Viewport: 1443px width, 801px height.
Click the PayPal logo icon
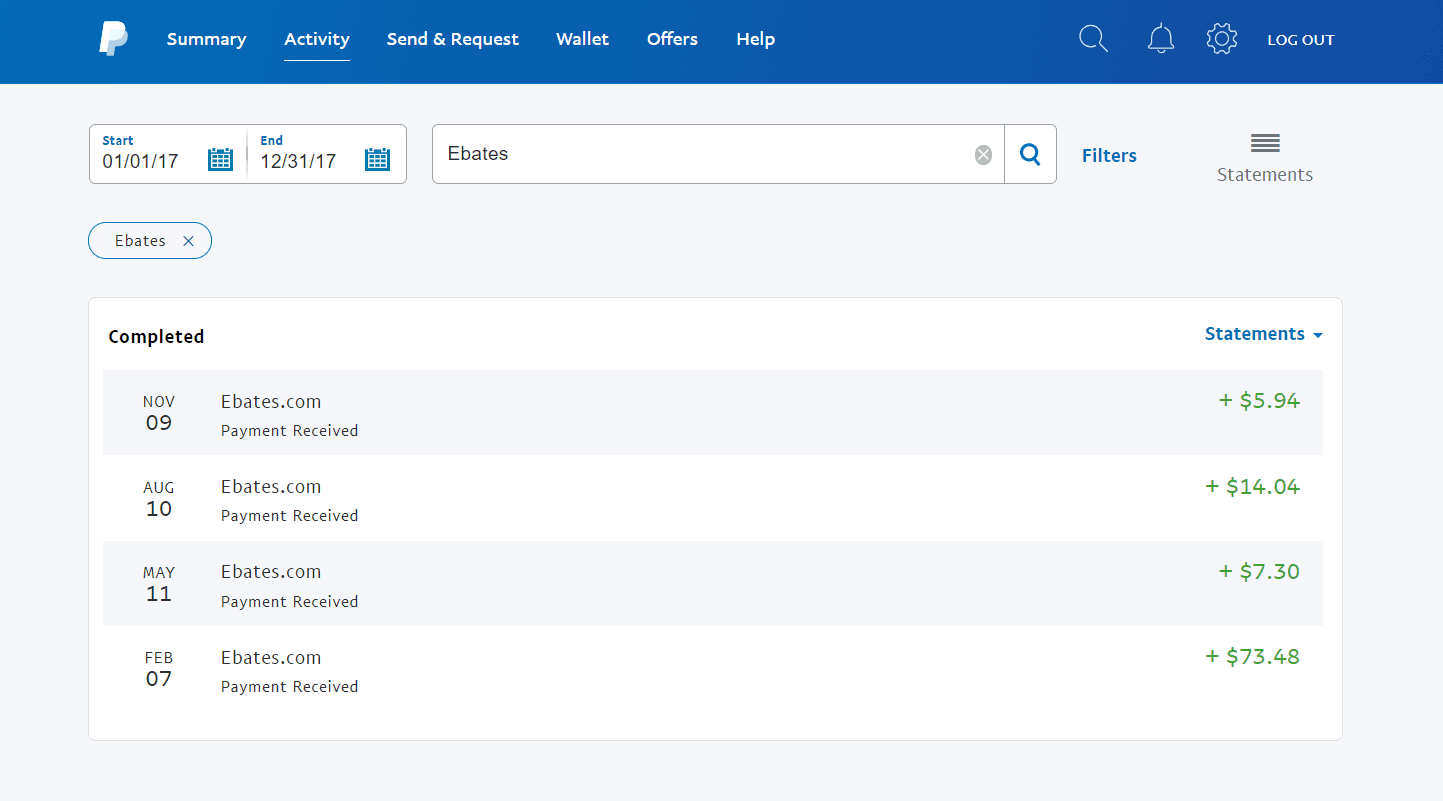click(x=113, y=39)
